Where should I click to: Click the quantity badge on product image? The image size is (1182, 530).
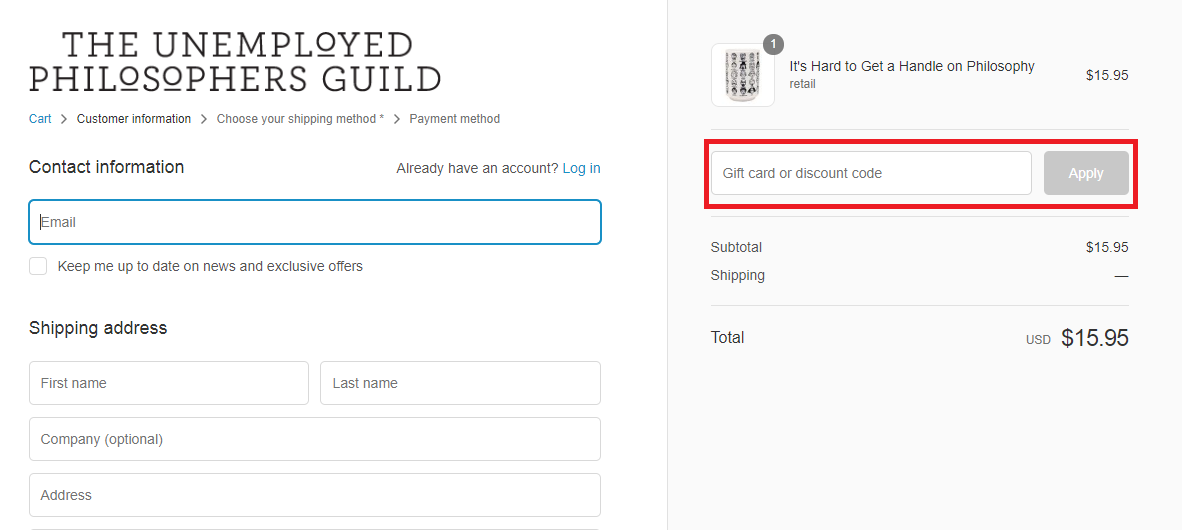click(773, 45)
